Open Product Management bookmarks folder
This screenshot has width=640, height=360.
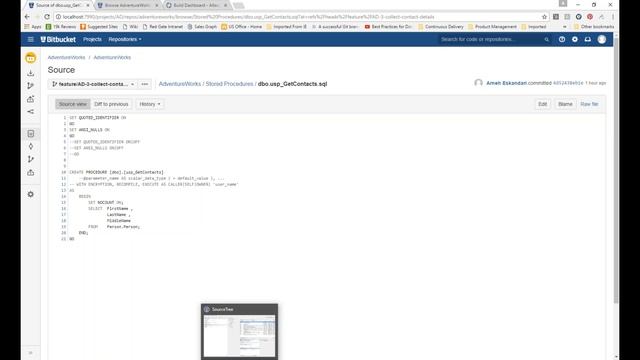coord(492,27)
